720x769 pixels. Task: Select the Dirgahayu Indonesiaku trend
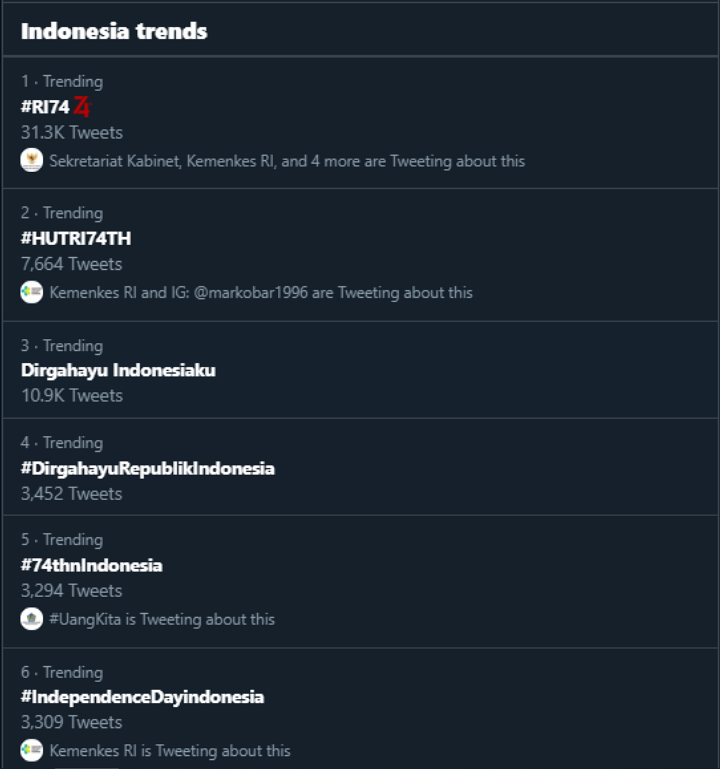(x=118, y=370)
